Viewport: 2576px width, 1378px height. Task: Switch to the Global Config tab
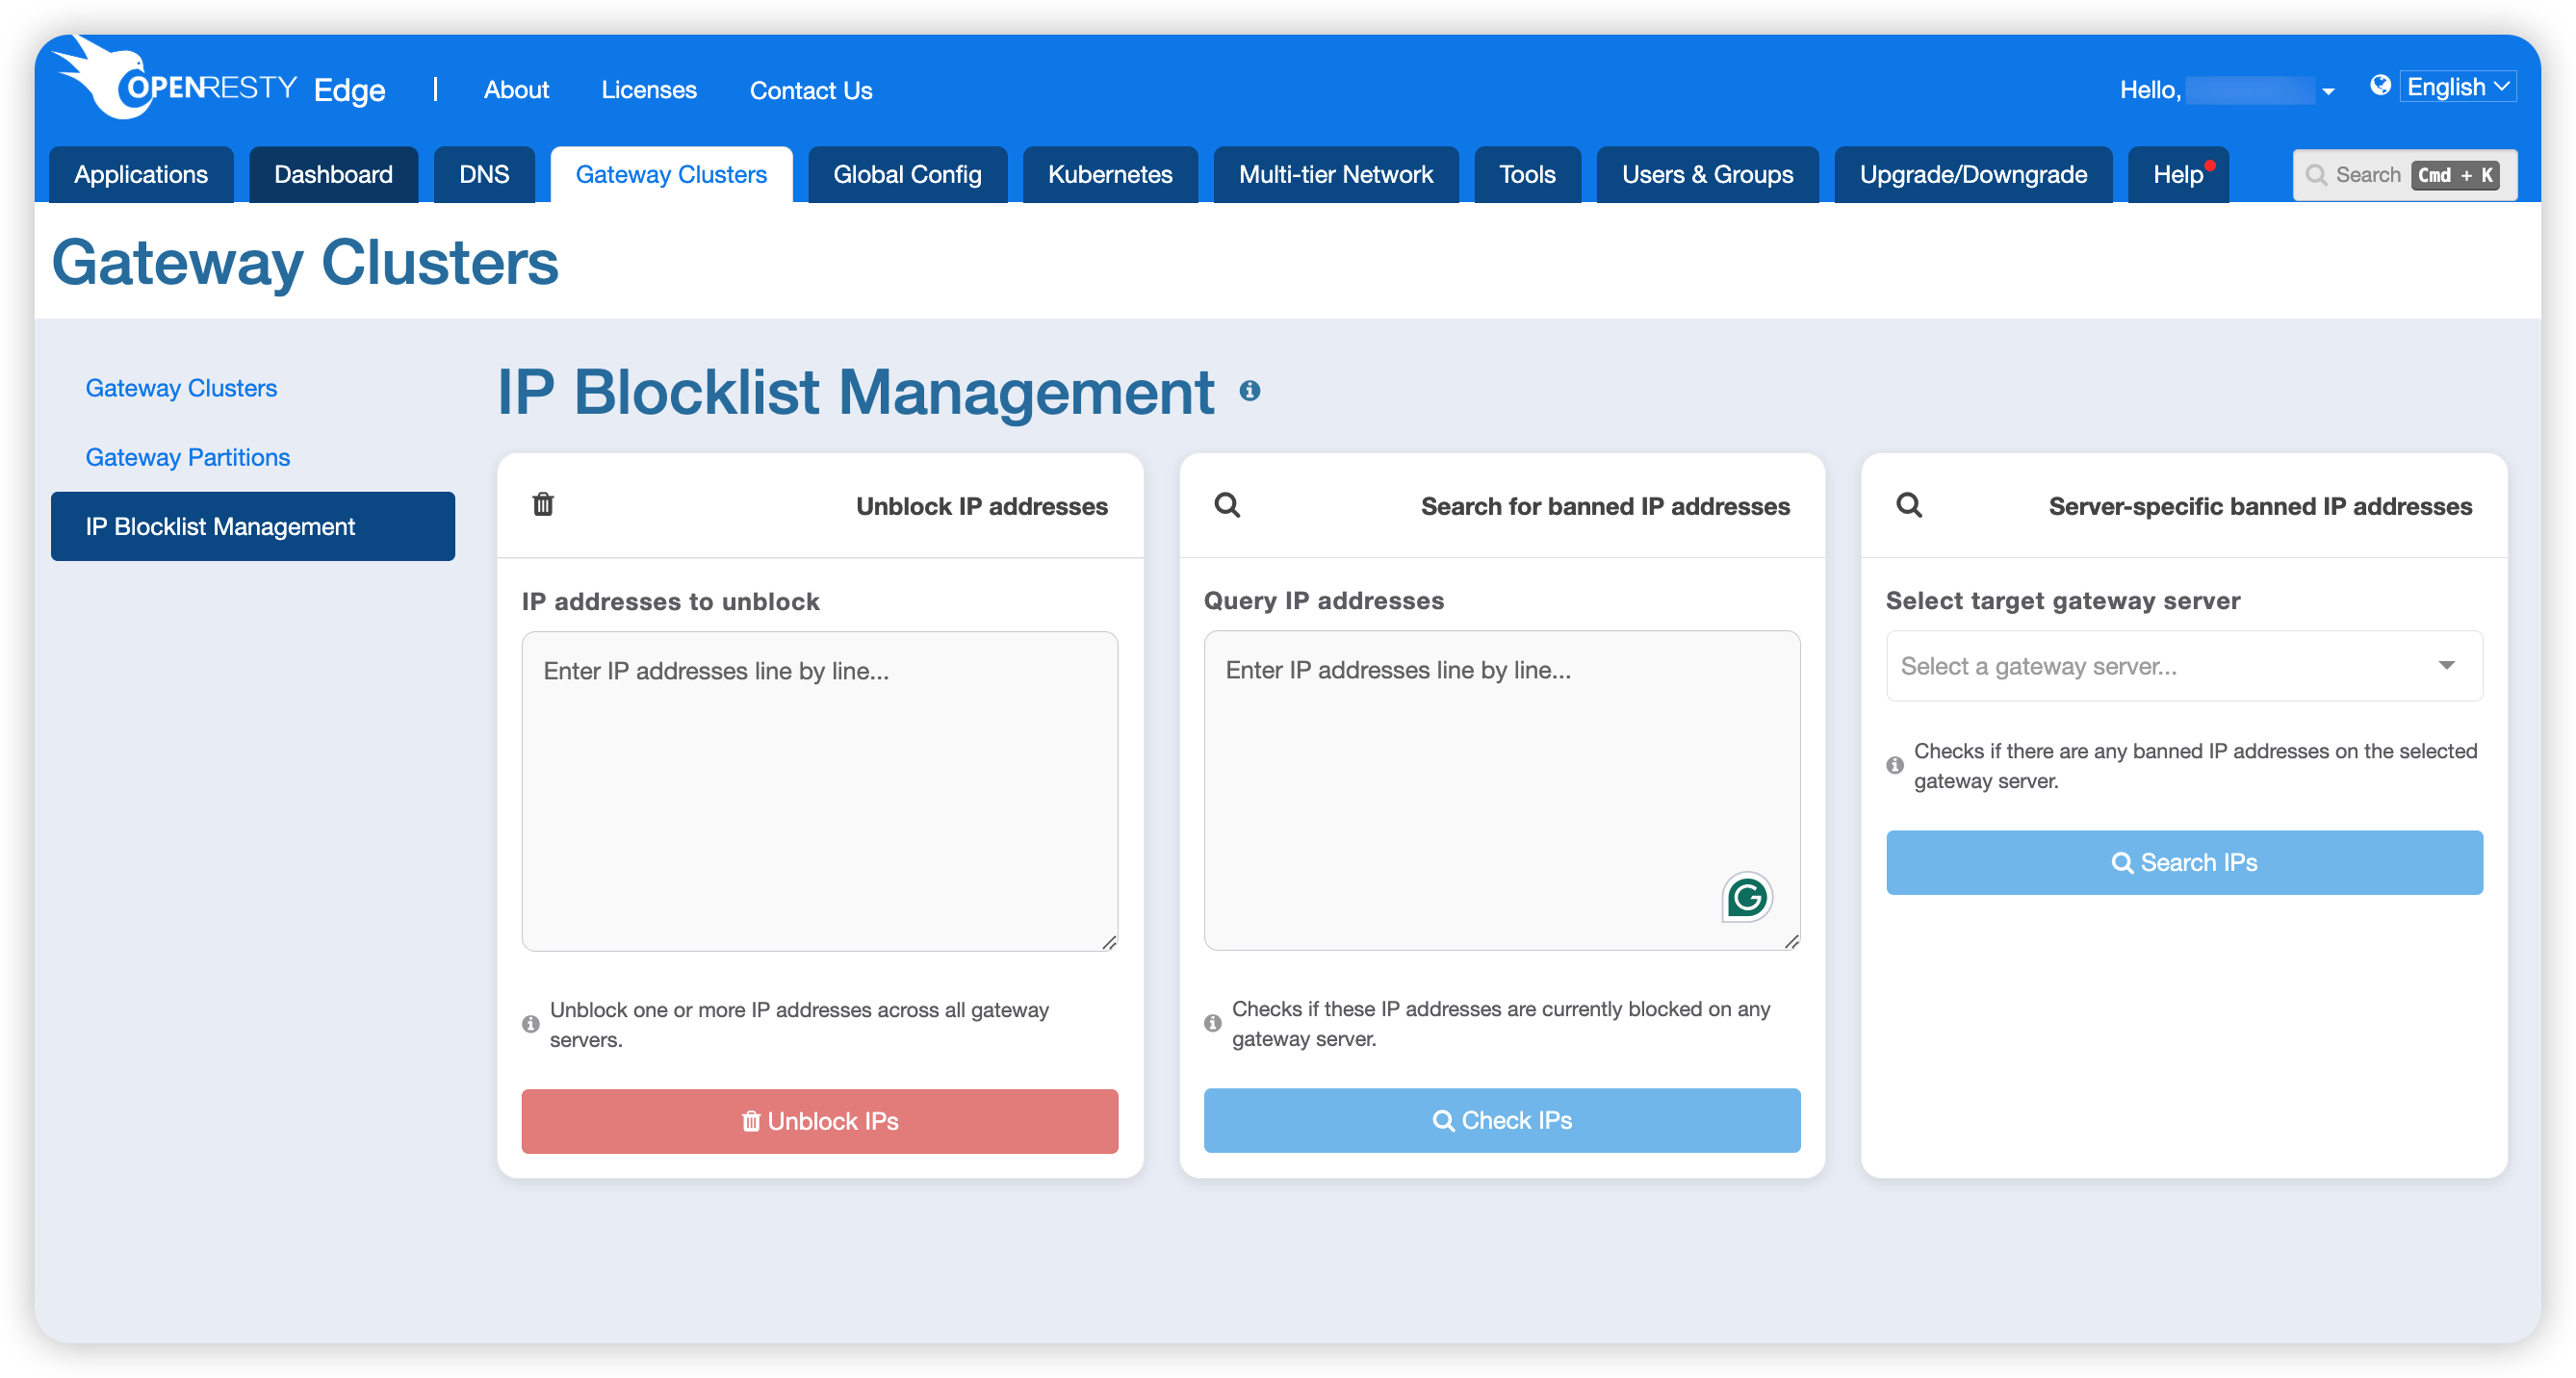click(907, 175)
